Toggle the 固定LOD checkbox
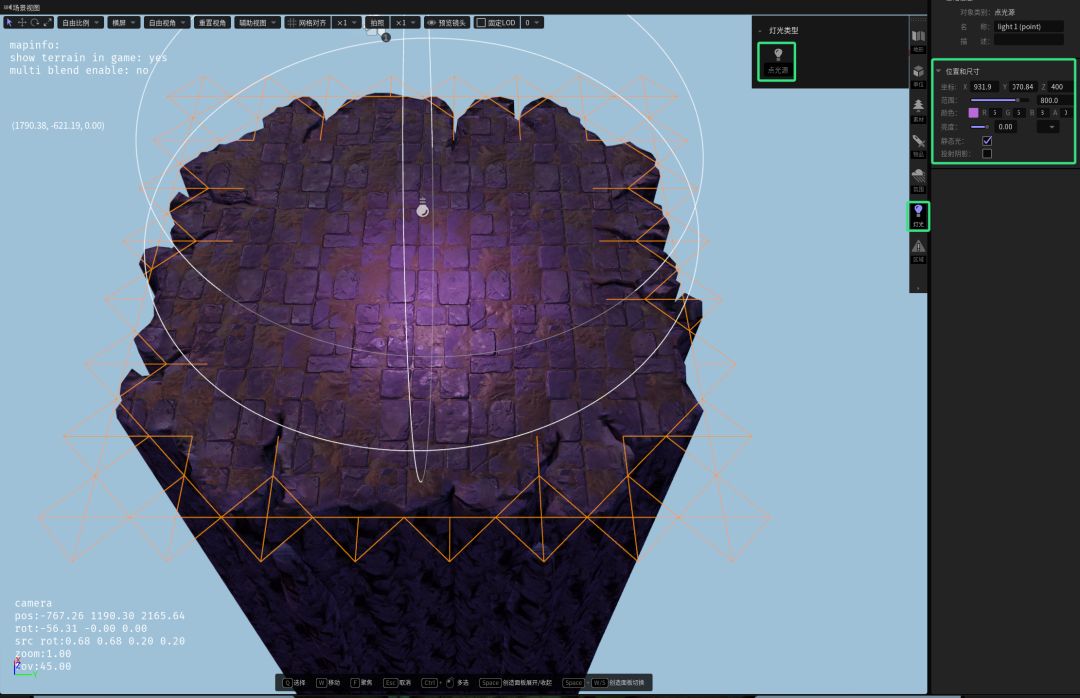This screenshot has width=1080, height=698. pos(480,22)
